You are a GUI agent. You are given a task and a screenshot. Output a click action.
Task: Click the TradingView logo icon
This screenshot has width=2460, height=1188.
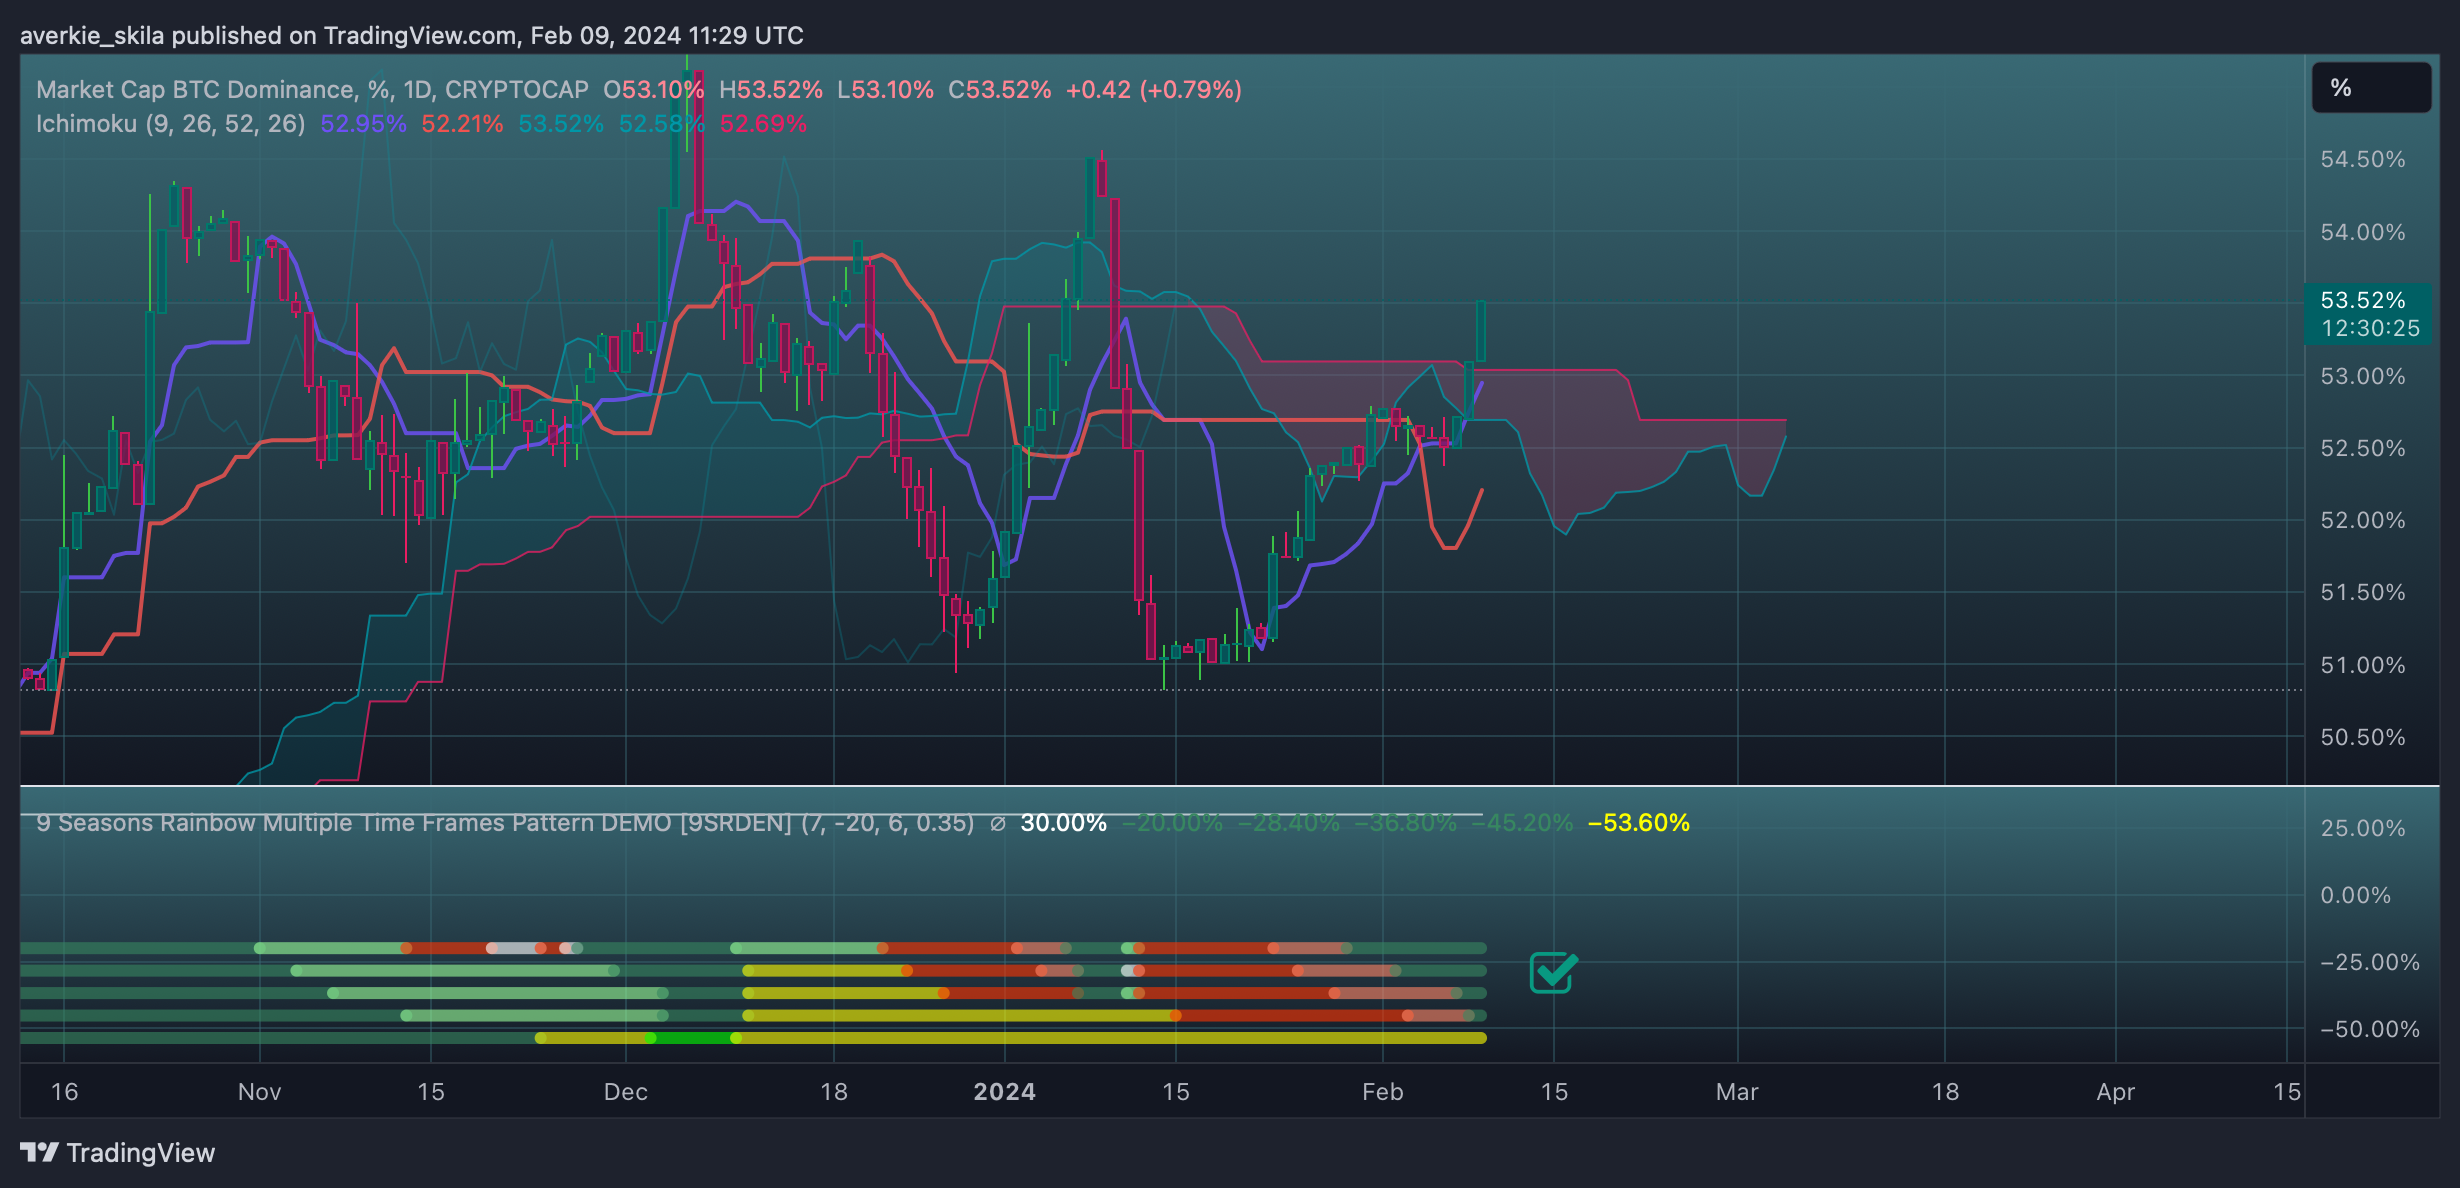[40, 1152]
